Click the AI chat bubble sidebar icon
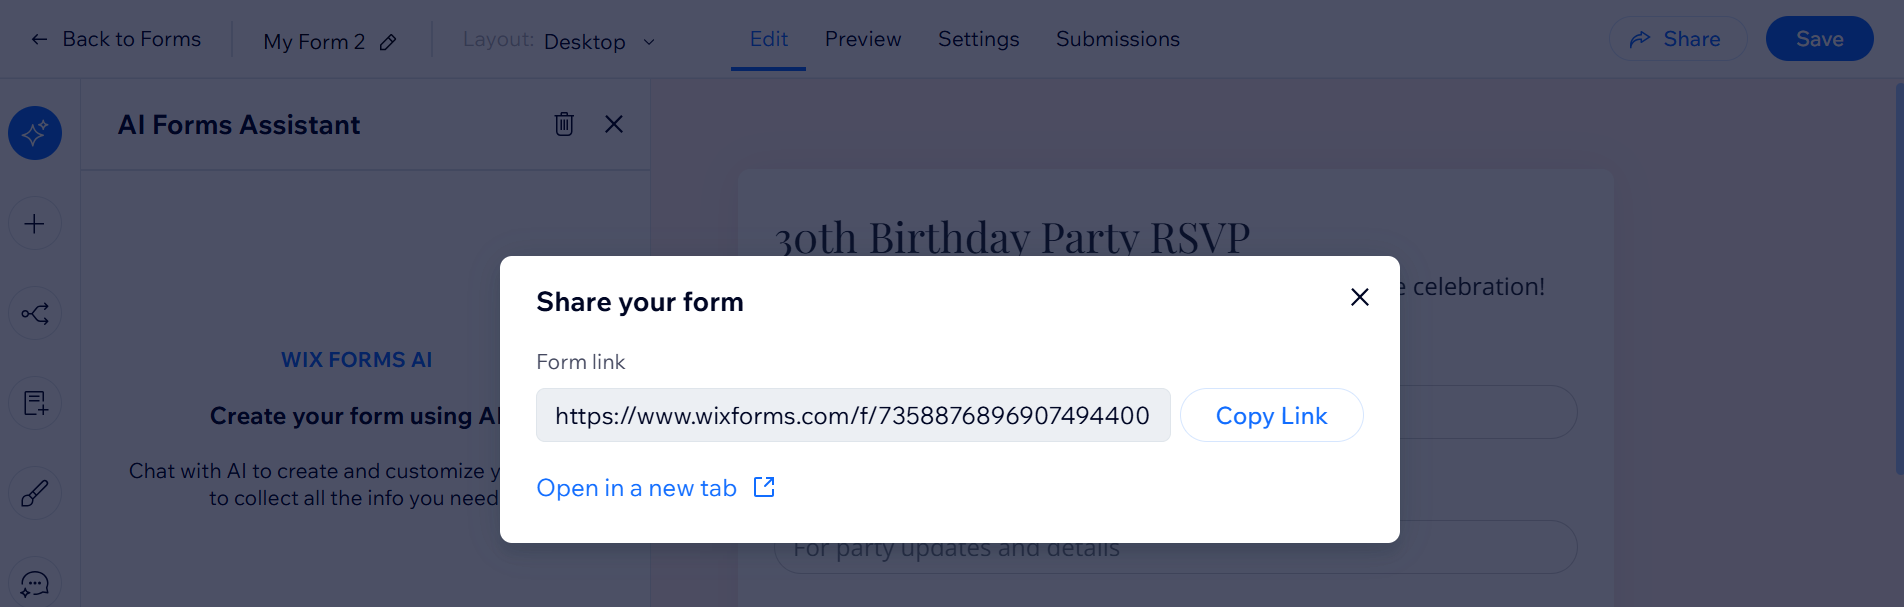Image resolution: width=1904 pixels, height=607 pixels. tap(35, 583)
